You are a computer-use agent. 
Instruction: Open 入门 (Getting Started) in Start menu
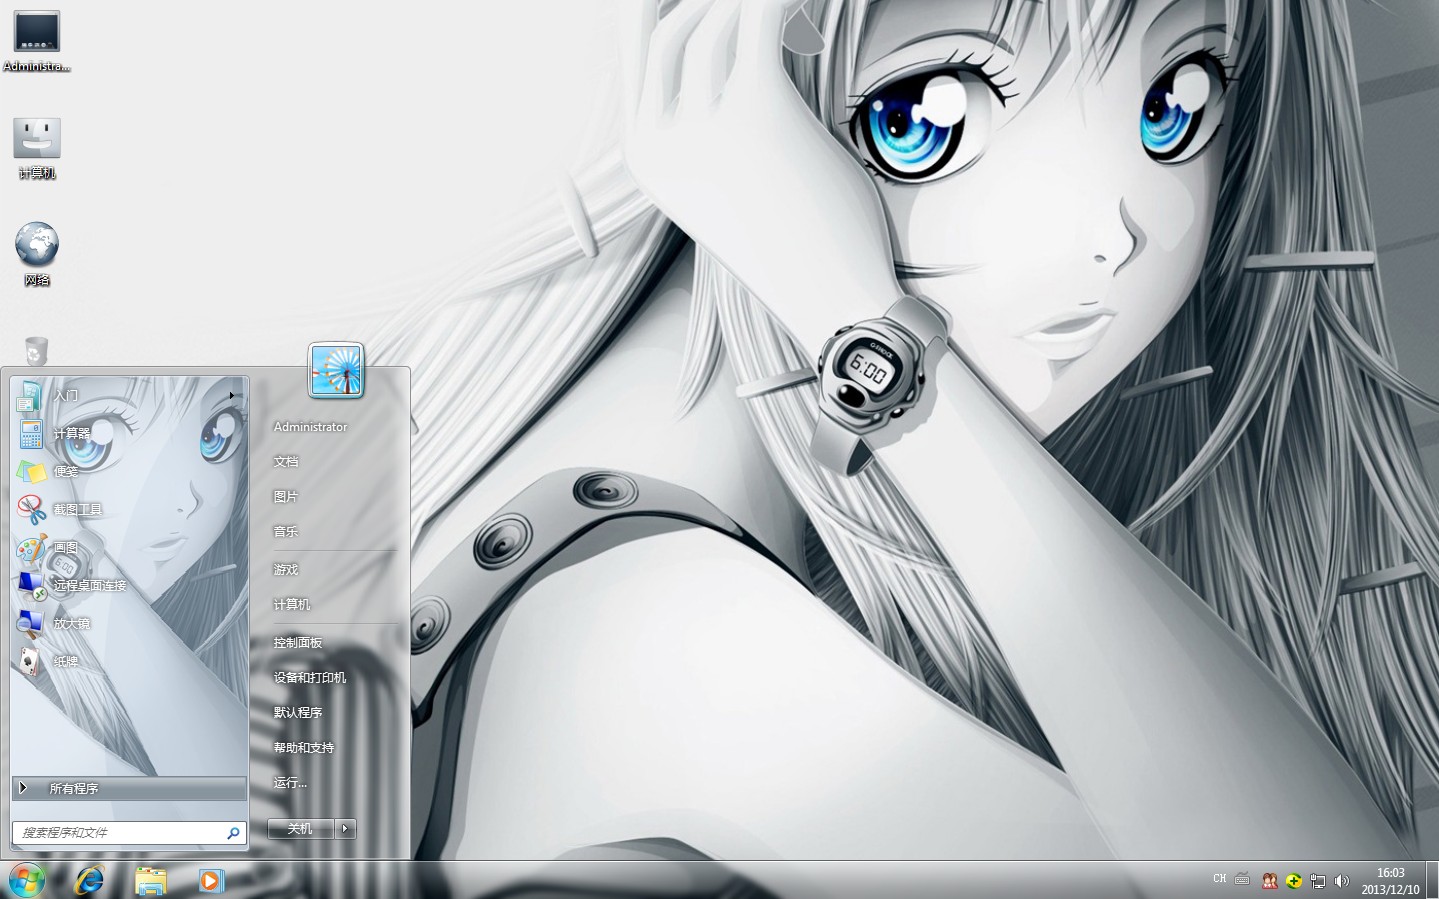128,396
